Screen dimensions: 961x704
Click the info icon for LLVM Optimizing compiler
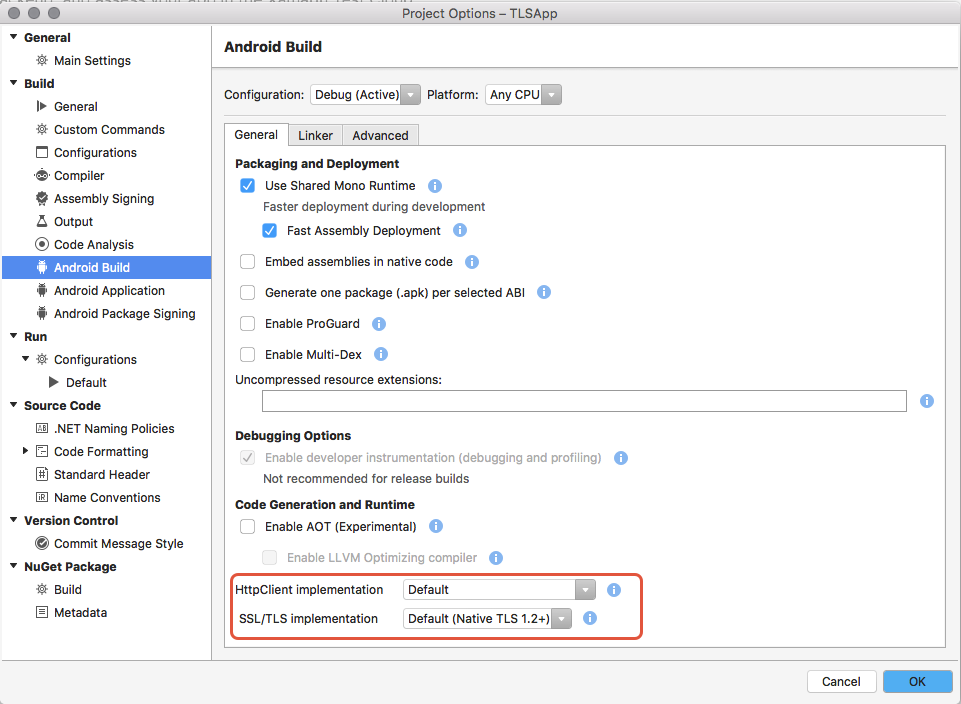point(496,558)
